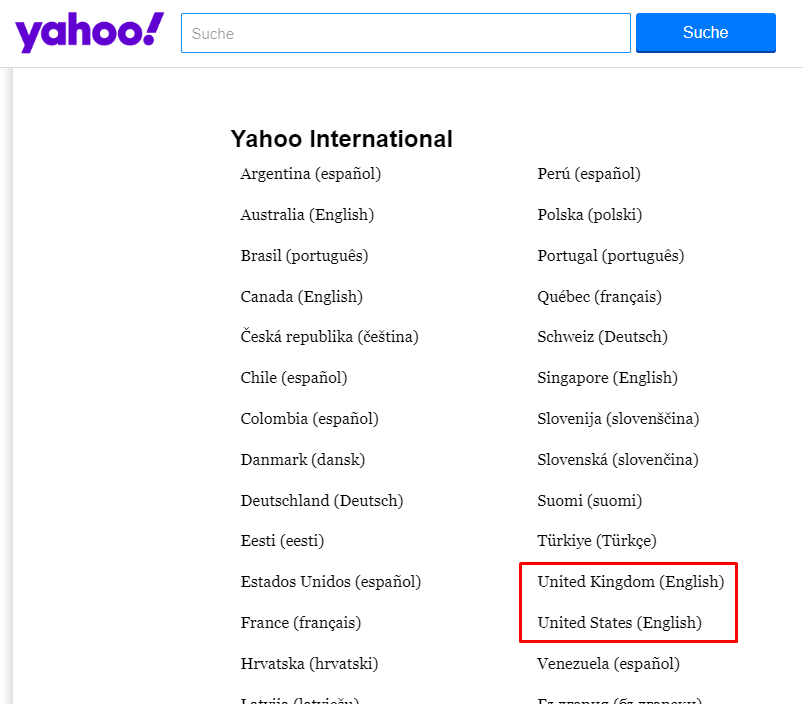The height and width of the screenshot is (704, 803).
Task: Choose United States (English) edition
Action: 620,623
